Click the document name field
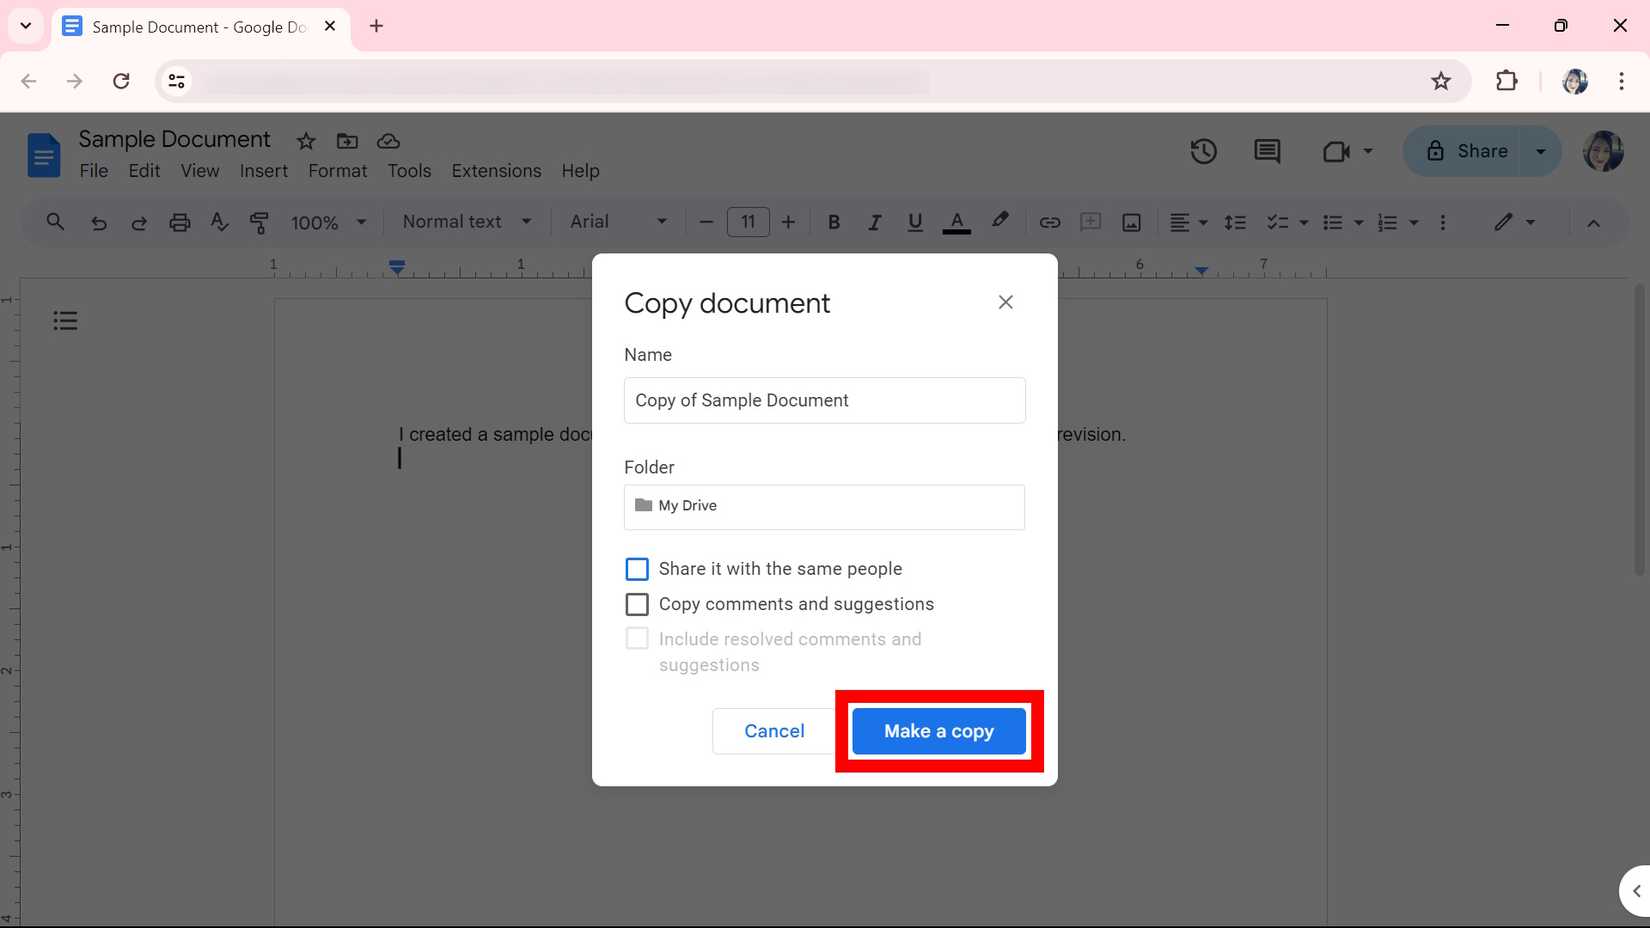The image size is (1650, 928). point(174,139)
